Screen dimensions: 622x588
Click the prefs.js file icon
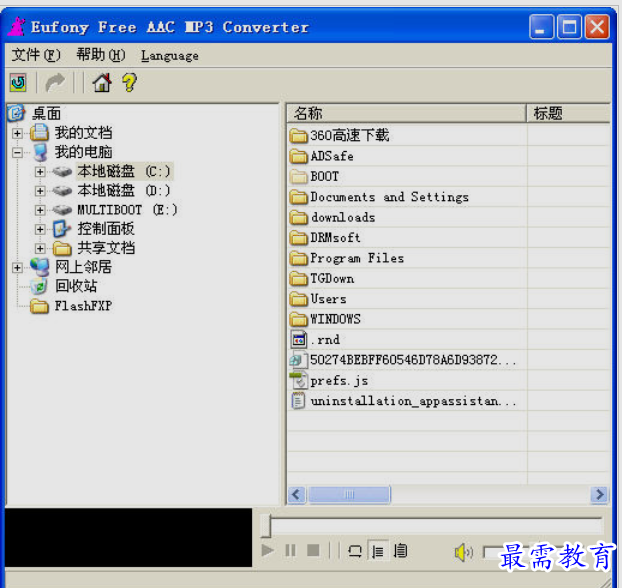point(299,380)
